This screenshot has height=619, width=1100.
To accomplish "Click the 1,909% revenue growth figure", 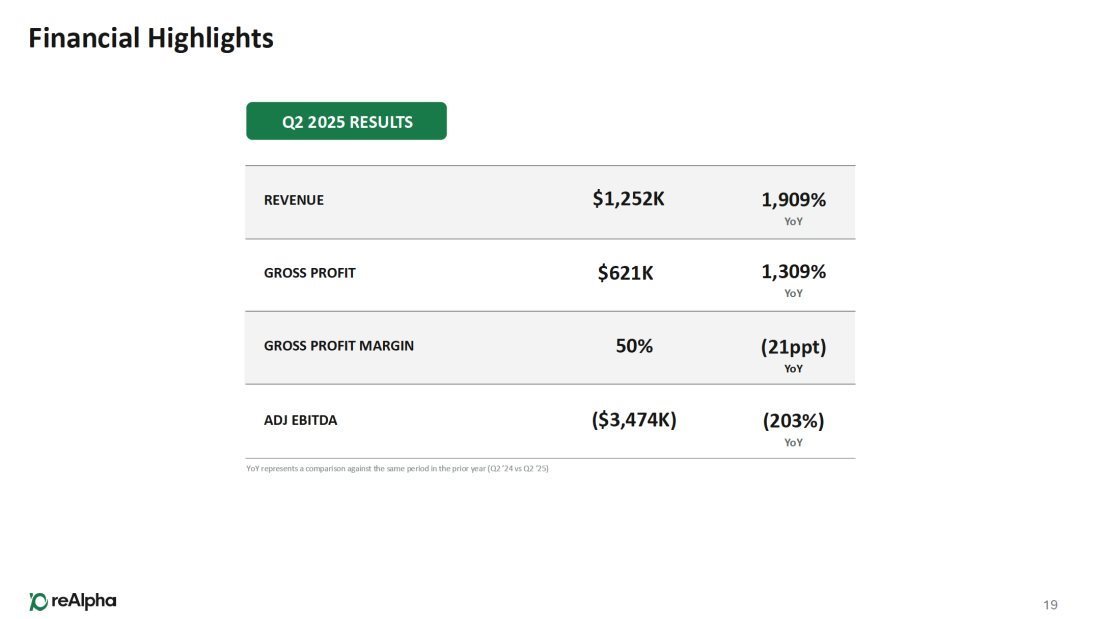I will click(x=793, y=200).
